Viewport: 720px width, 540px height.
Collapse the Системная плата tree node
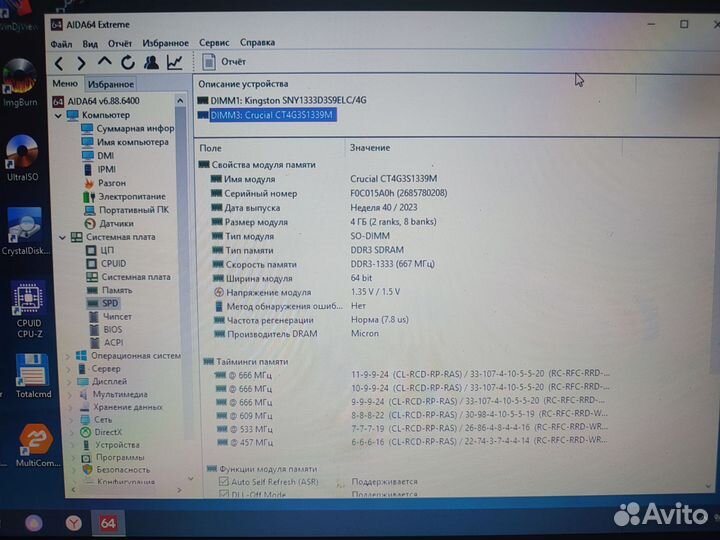62,237
